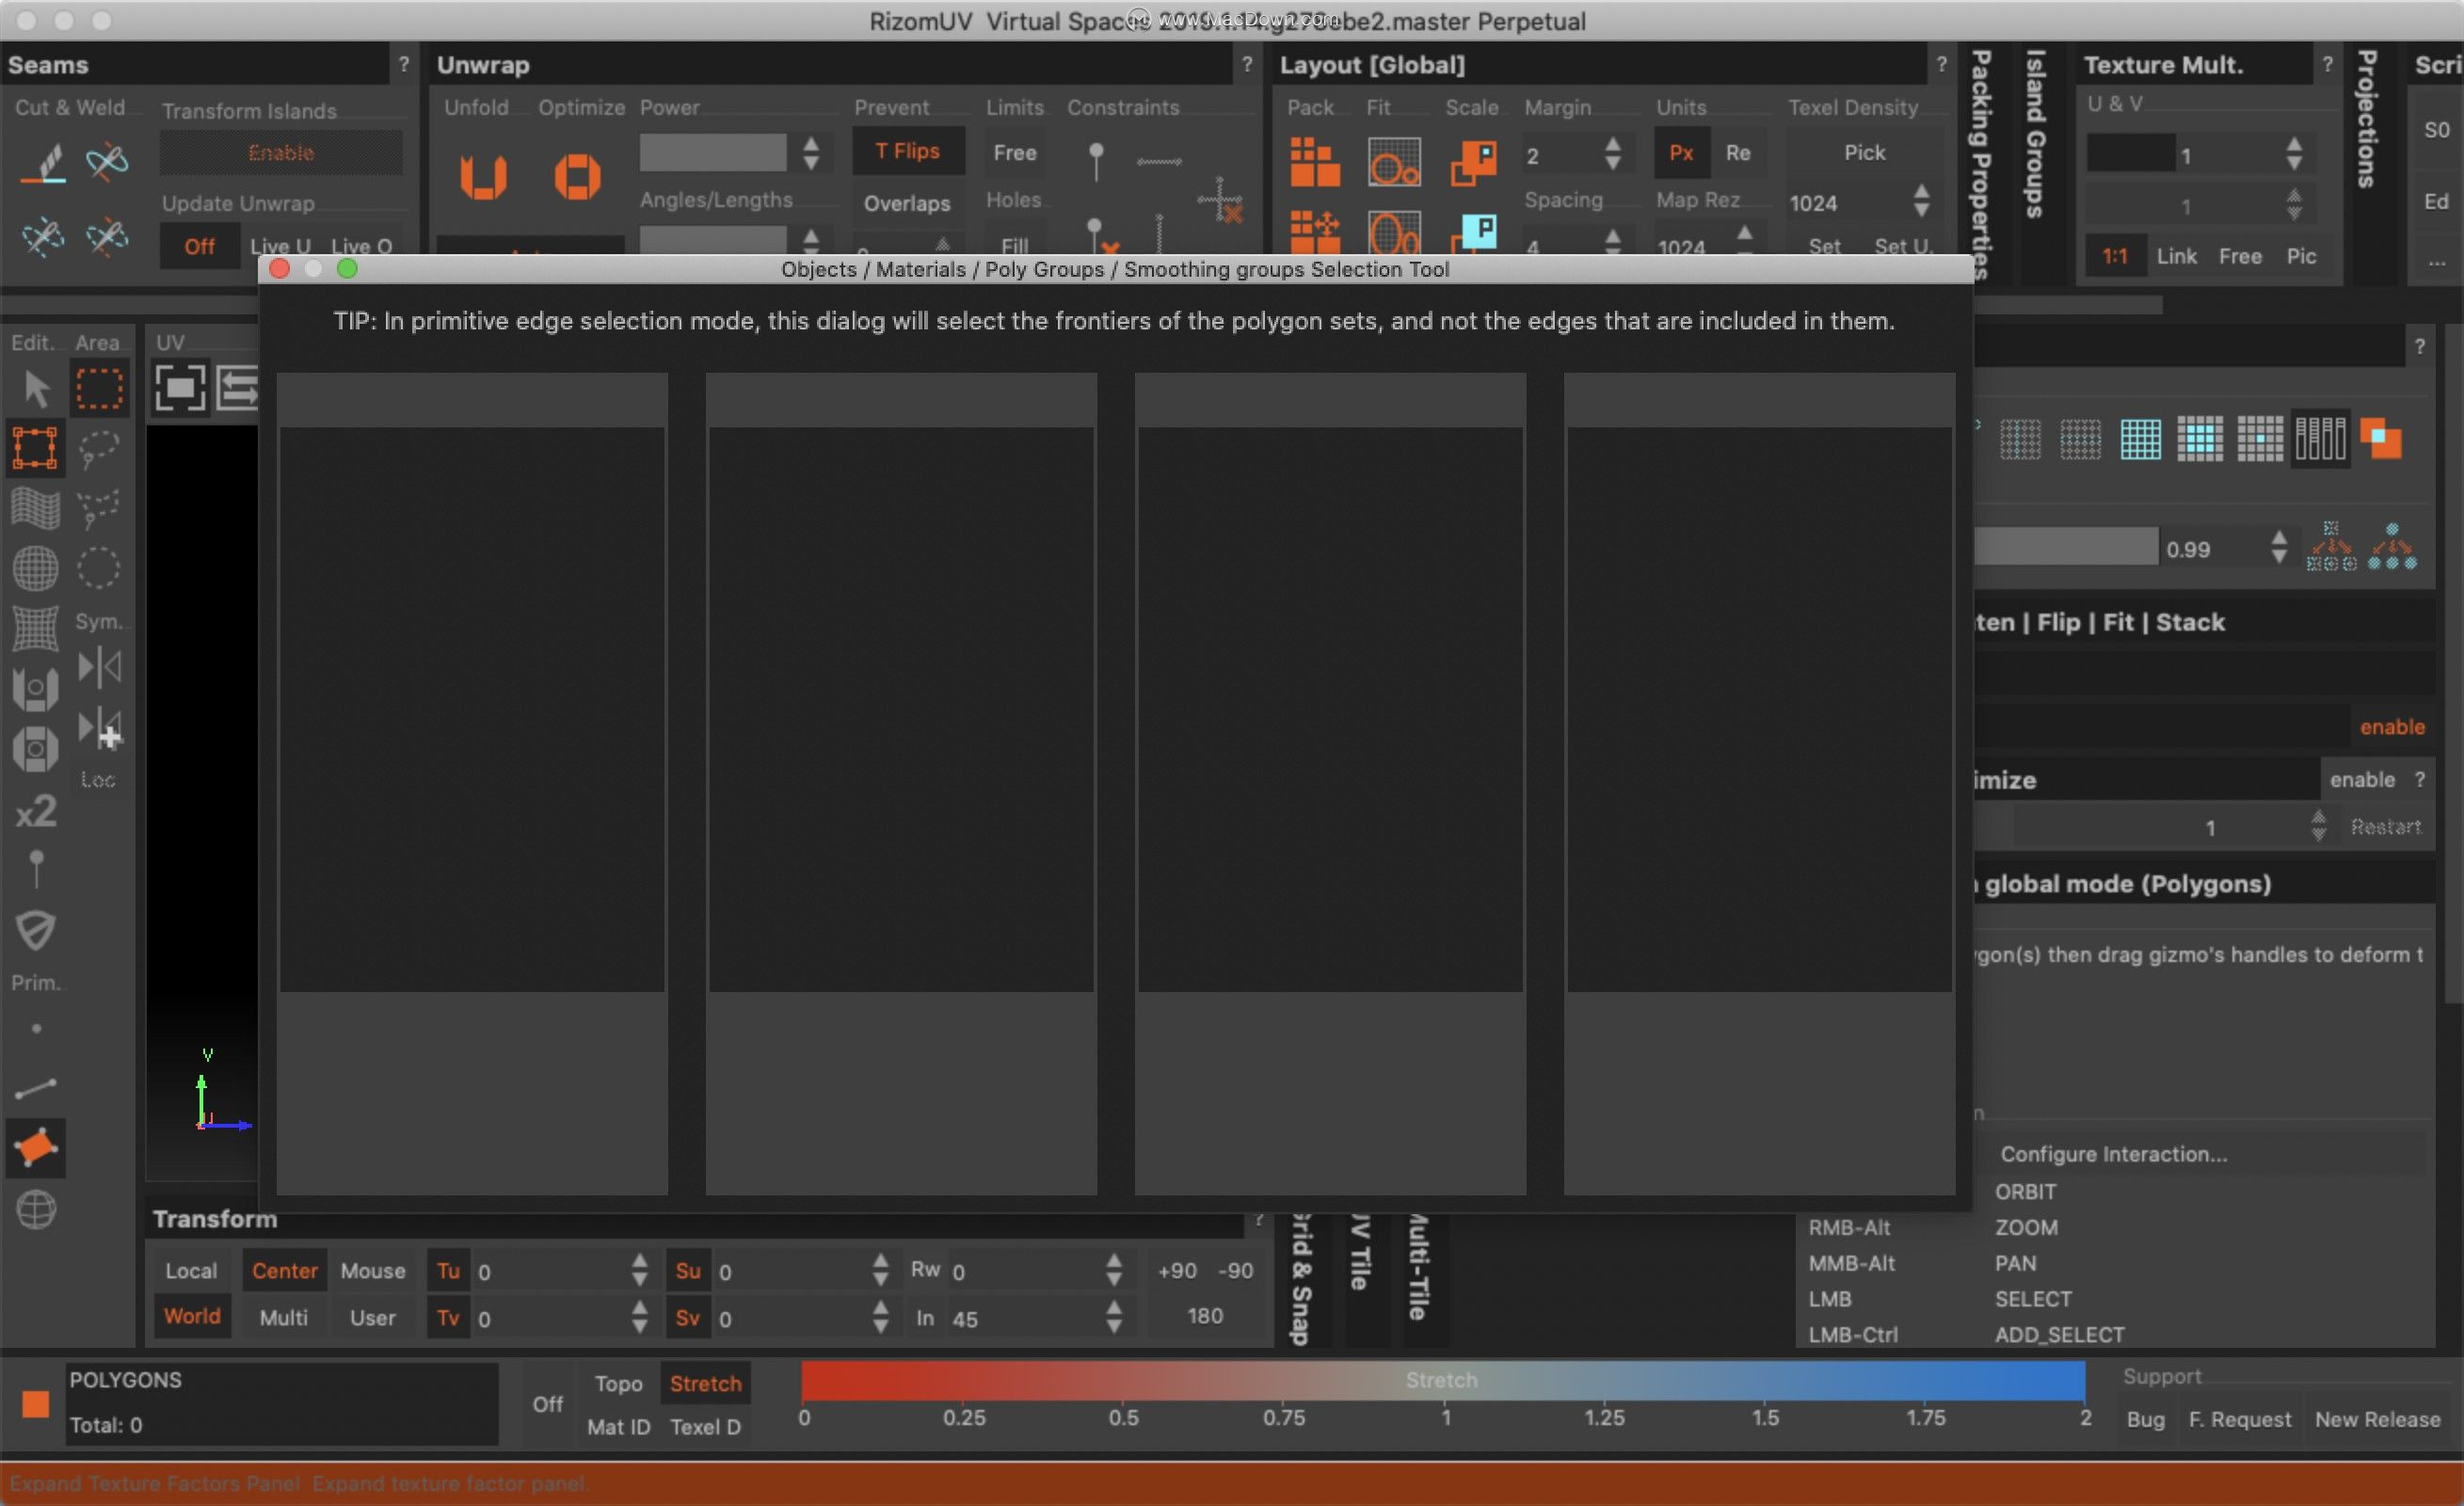Switch Unwrap mode from Off to Live U
2464x1506 pixels.
click(280, 243)
